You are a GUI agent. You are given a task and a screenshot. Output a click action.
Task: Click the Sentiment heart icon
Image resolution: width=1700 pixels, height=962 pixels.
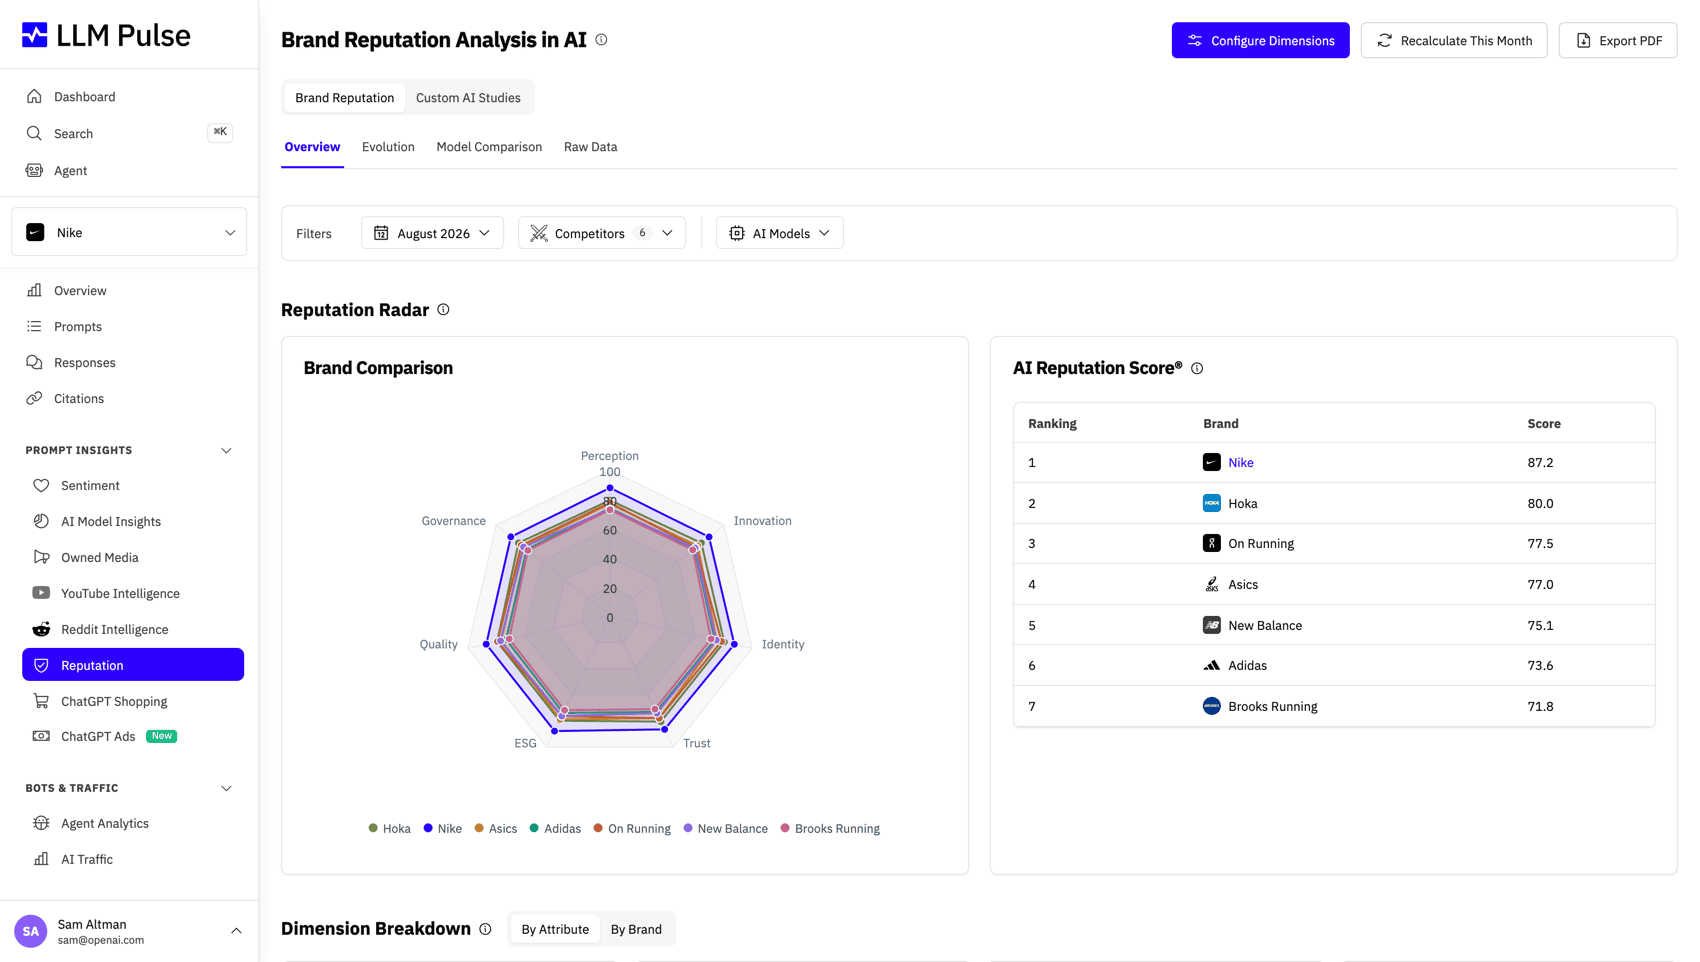click(41, 486)
